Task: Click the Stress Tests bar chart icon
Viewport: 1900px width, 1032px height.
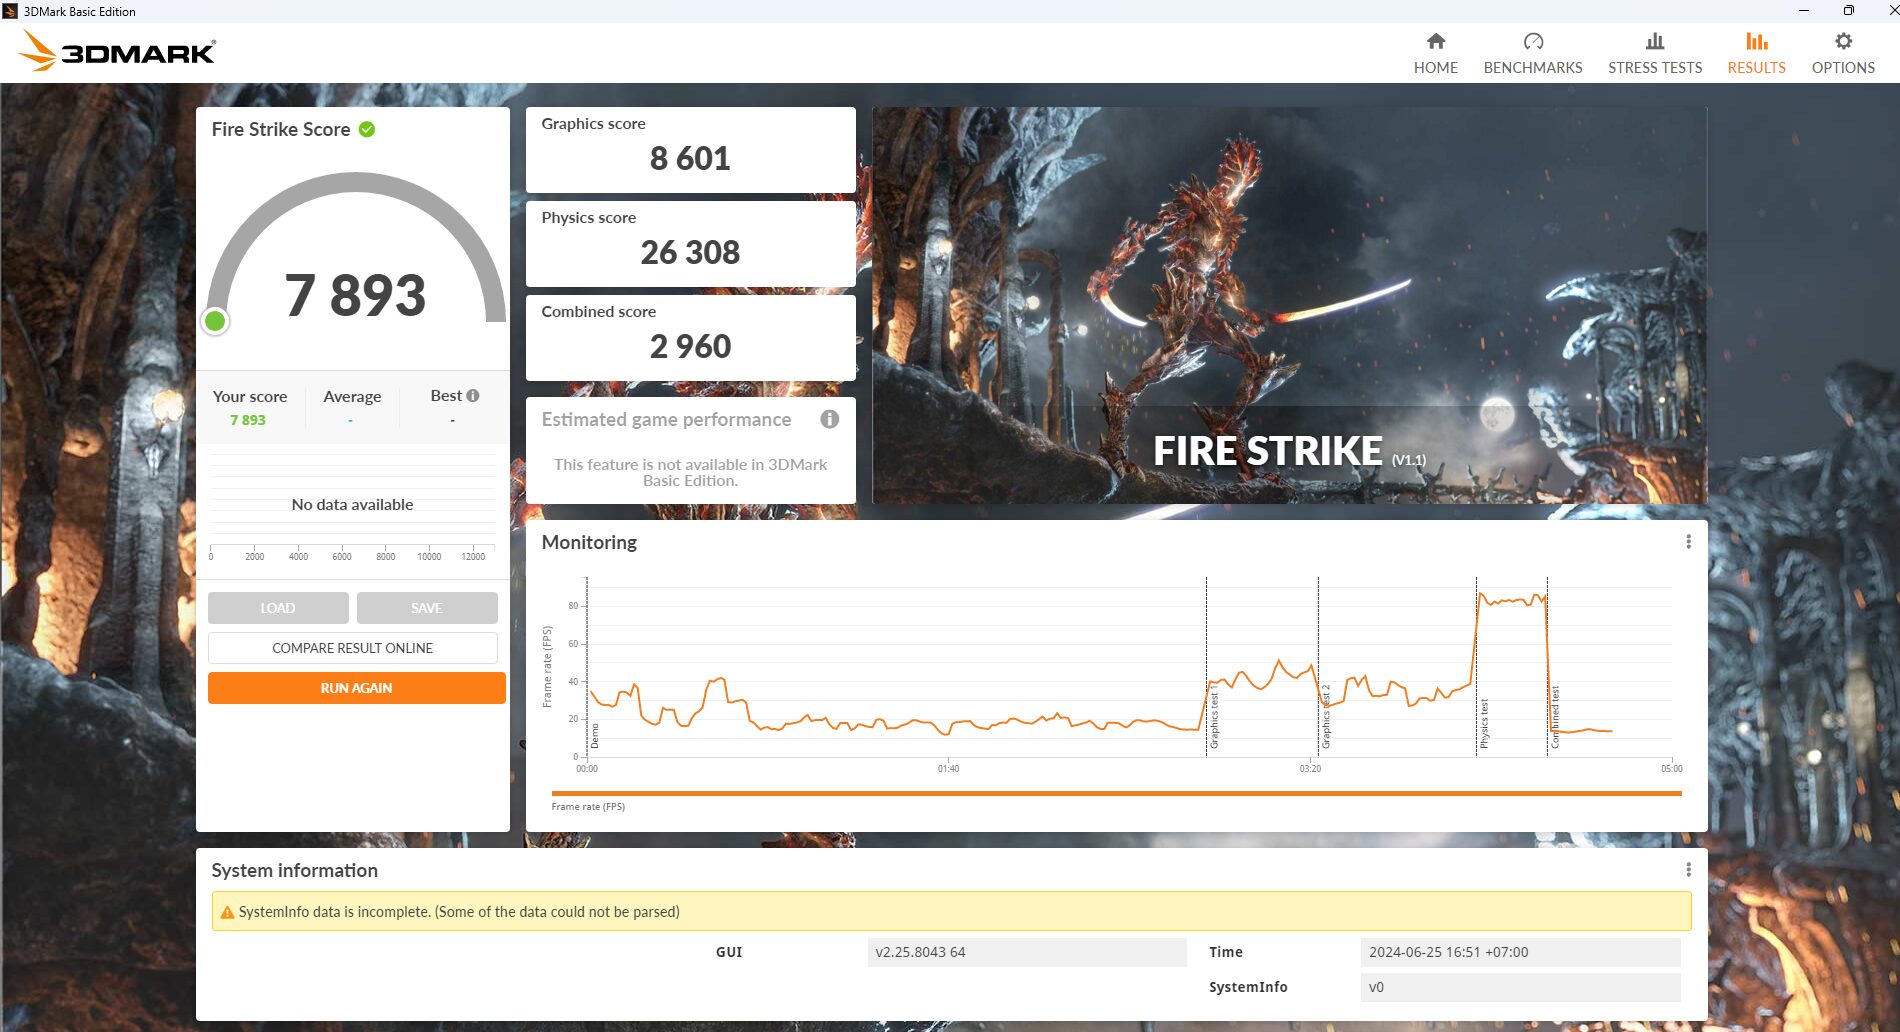Action: point(1655,41)
